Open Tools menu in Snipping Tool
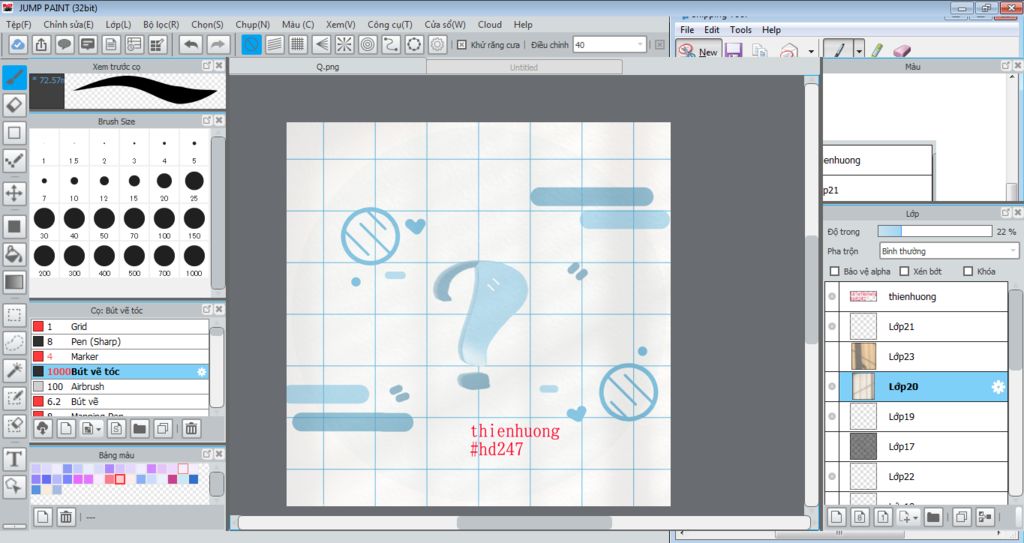The image size is (1024, 543). pyautogui.click(x=741, y=29)
